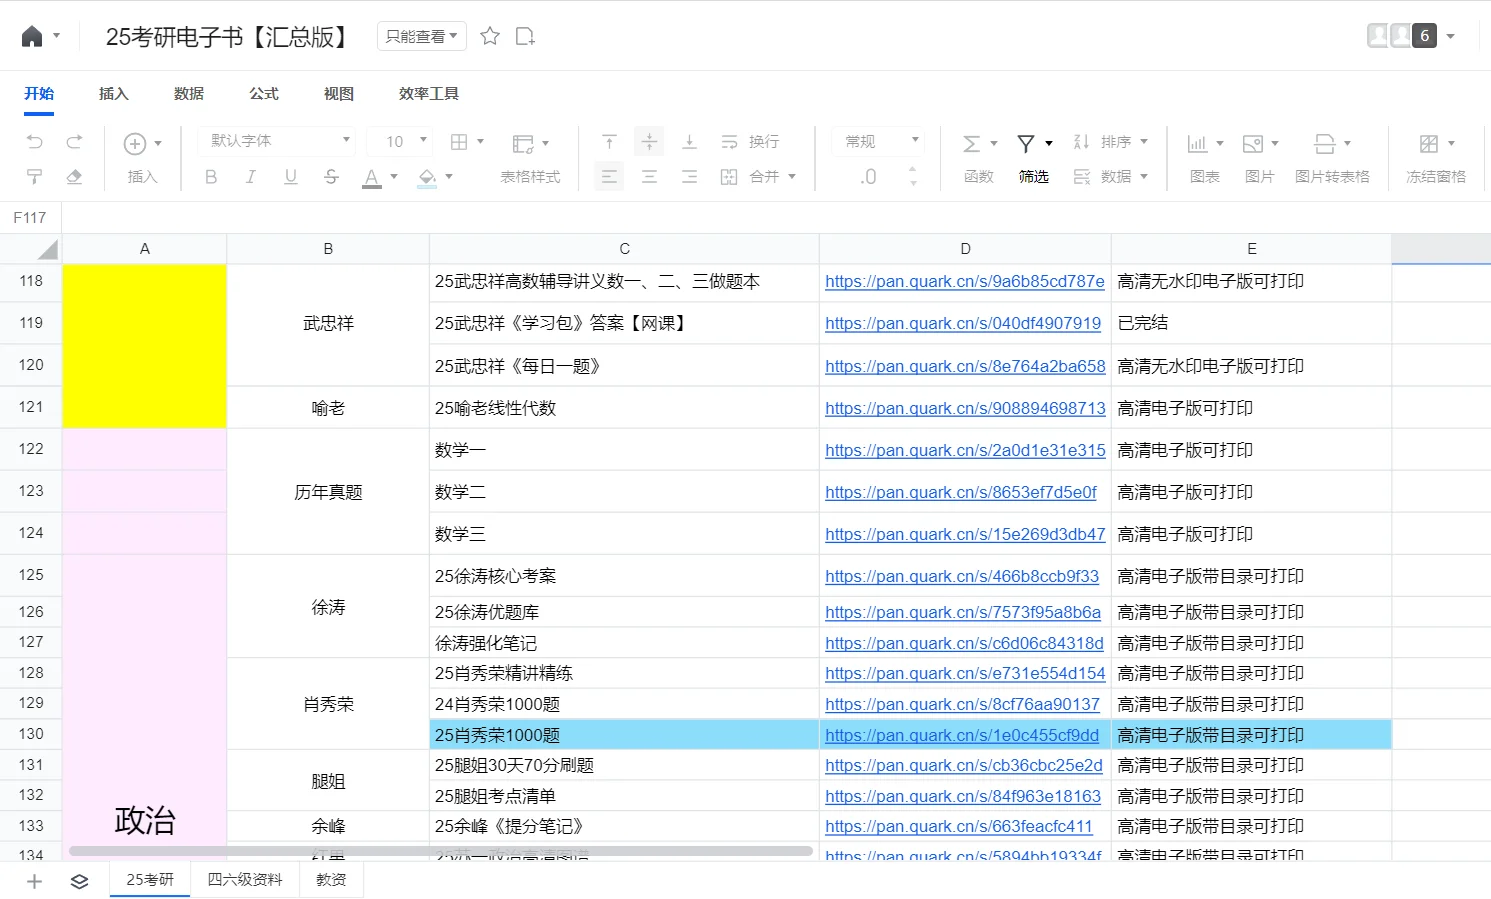Center text horizontally
The height and width of the screenshot is (899, 1491).
coord(649,177)
